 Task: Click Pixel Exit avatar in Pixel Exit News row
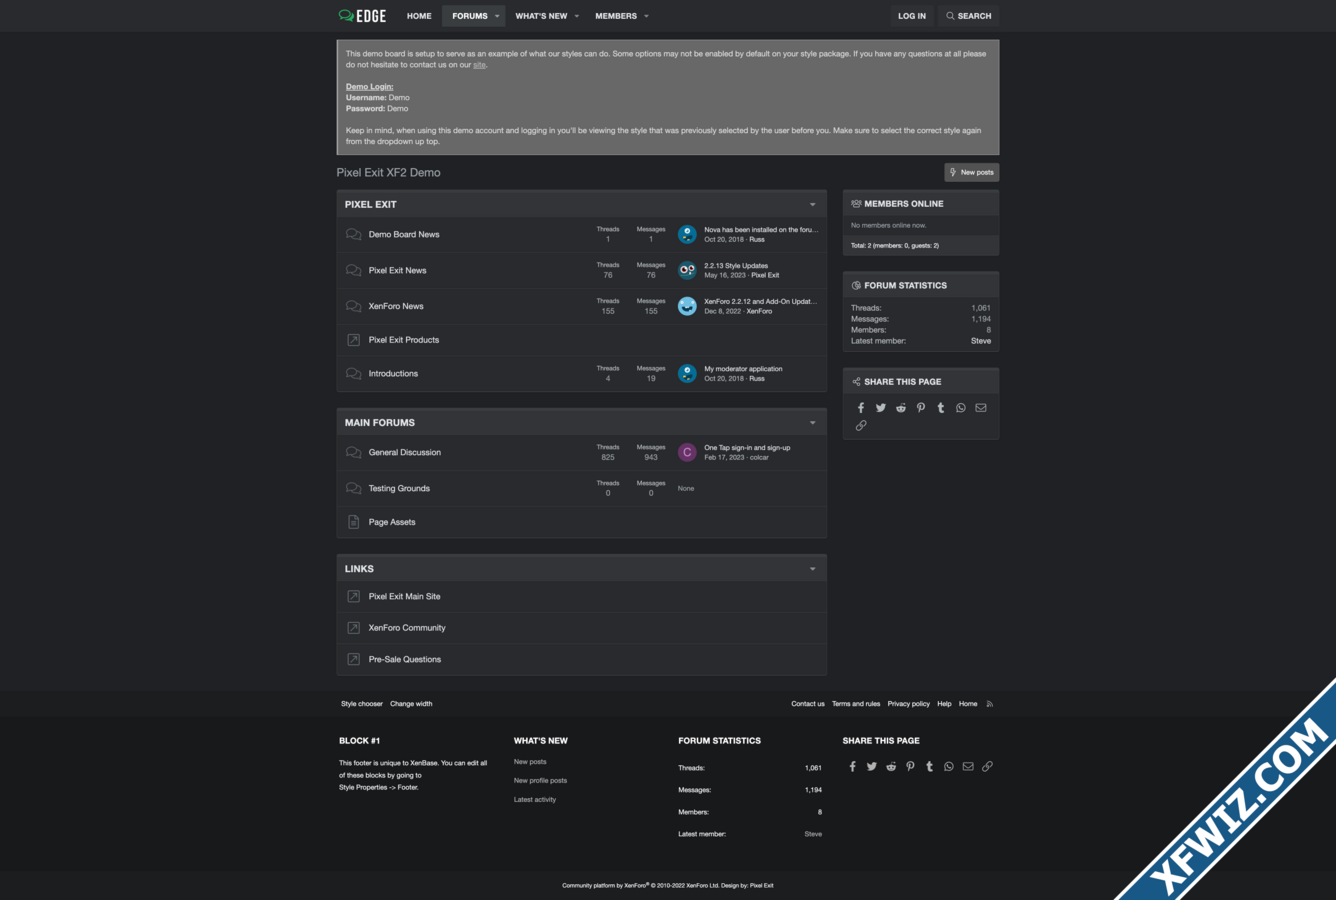click(x=687, y=270)
